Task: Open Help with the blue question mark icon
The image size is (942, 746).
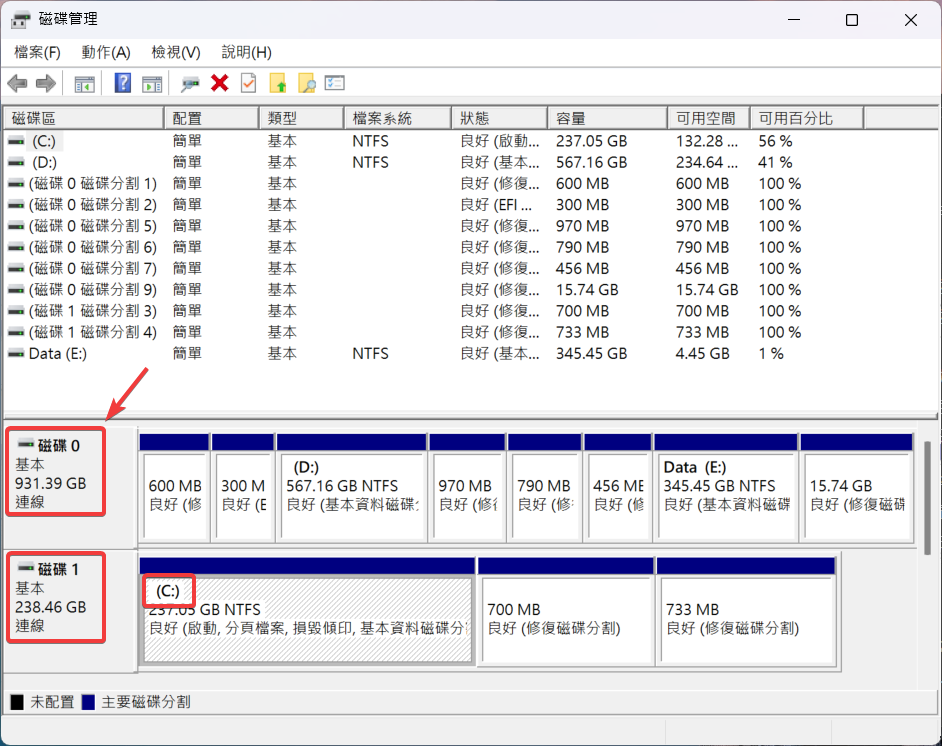Action: [x=123, y=83]
